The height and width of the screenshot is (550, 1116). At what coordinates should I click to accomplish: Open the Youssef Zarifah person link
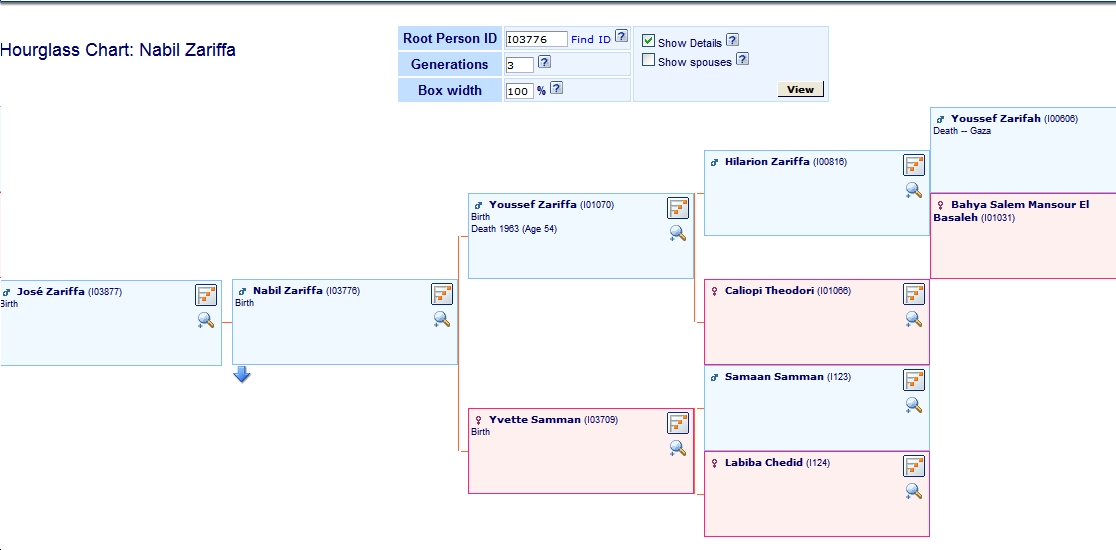click(x=994, y=119)
